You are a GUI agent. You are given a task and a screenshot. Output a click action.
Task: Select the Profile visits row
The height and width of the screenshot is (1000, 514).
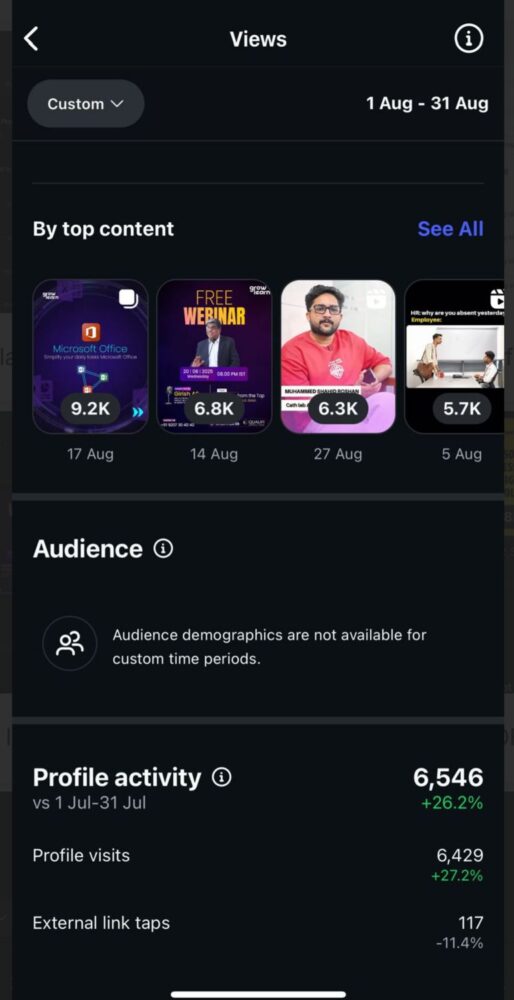[258, 864]
